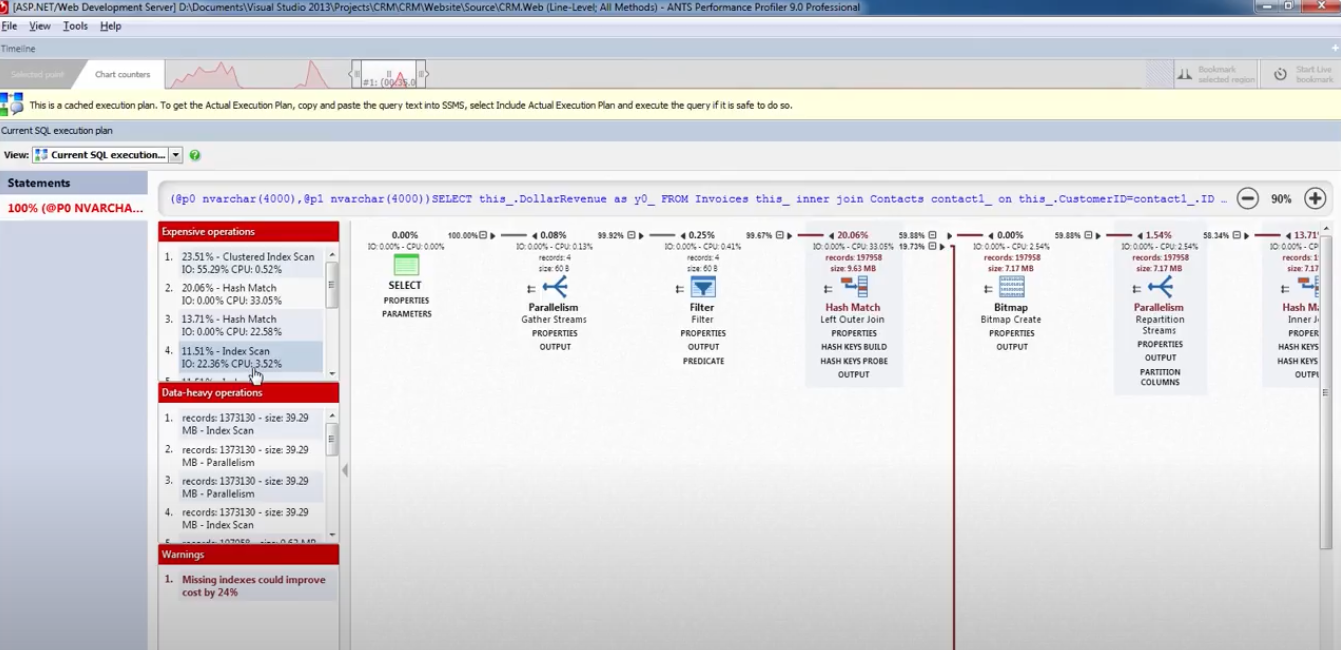Select the Hash Match Left Outer Join icon
Image resolution: width=1341 pixels, height=650 pixels.
[853, 288]
